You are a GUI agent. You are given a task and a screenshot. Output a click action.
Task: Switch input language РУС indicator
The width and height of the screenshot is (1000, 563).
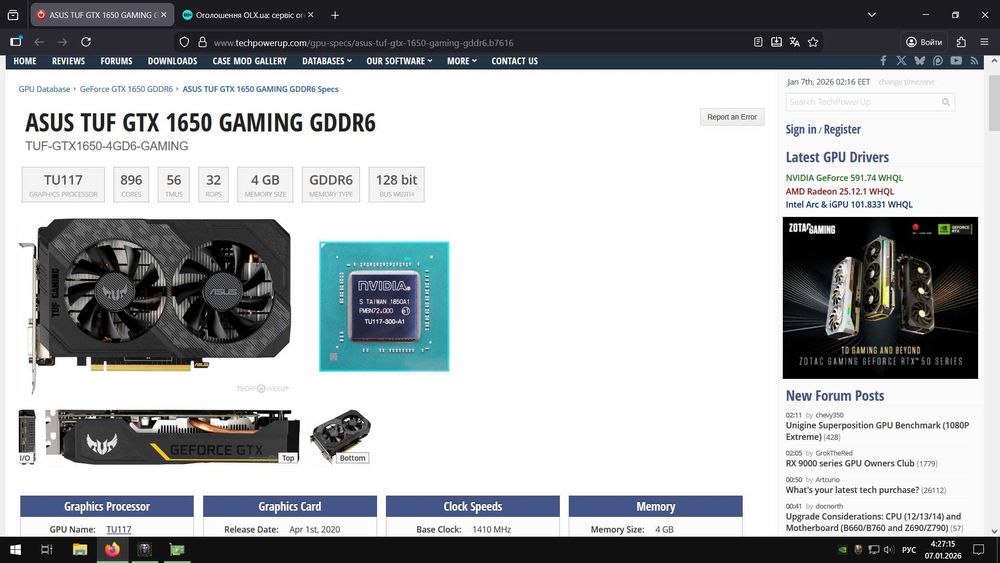point(909,550)
